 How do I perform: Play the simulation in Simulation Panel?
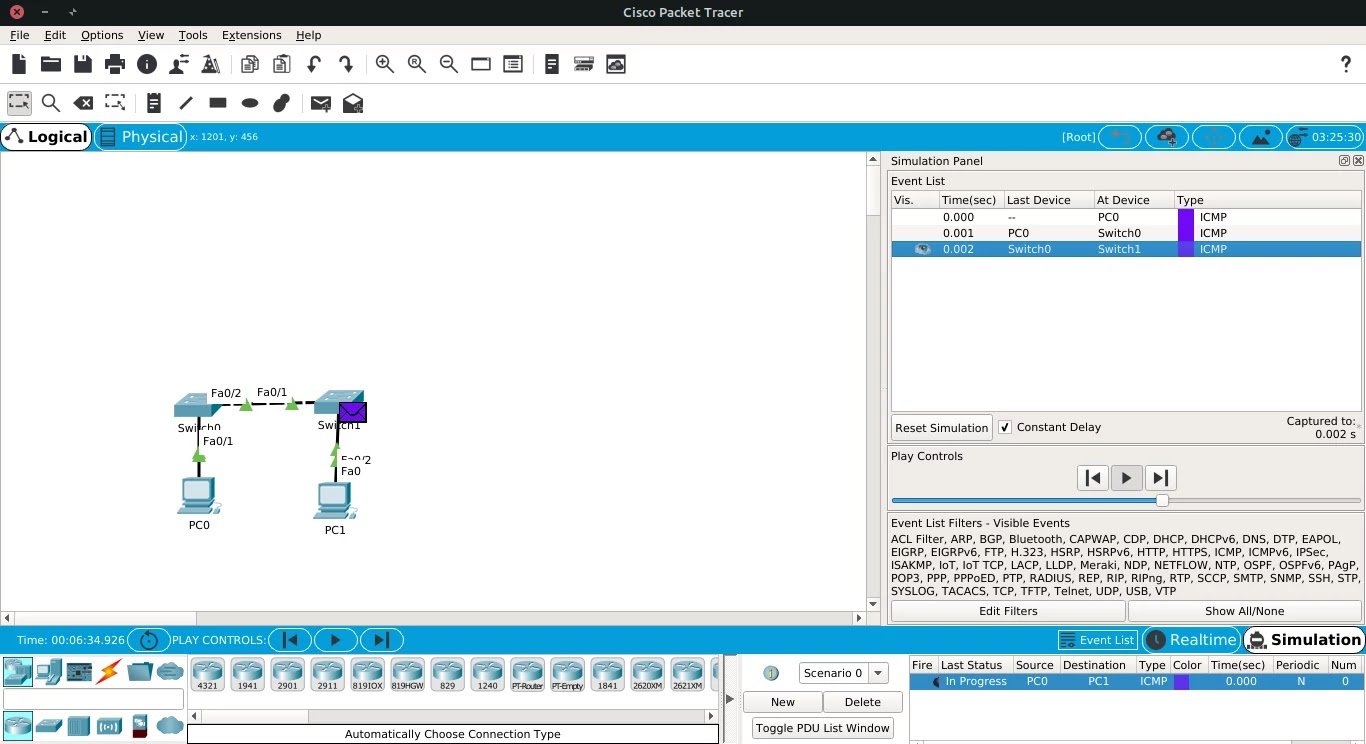point(1126,478)
